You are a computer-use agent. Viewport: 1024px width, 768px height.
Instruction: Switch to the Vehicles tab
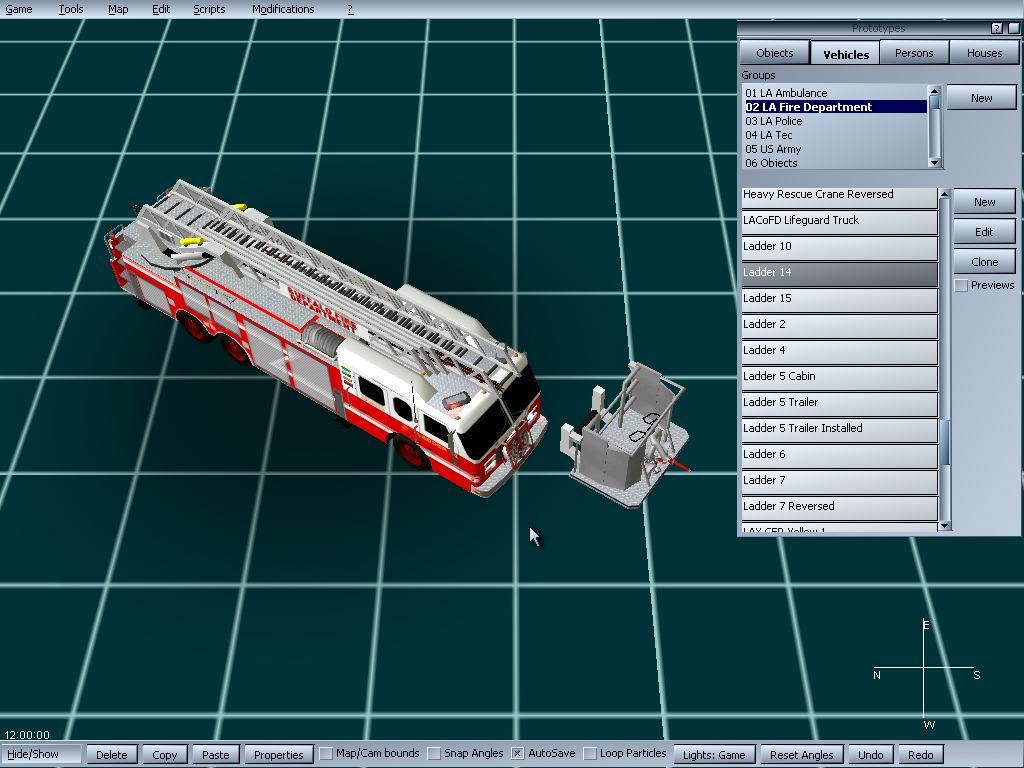[845, 54]
